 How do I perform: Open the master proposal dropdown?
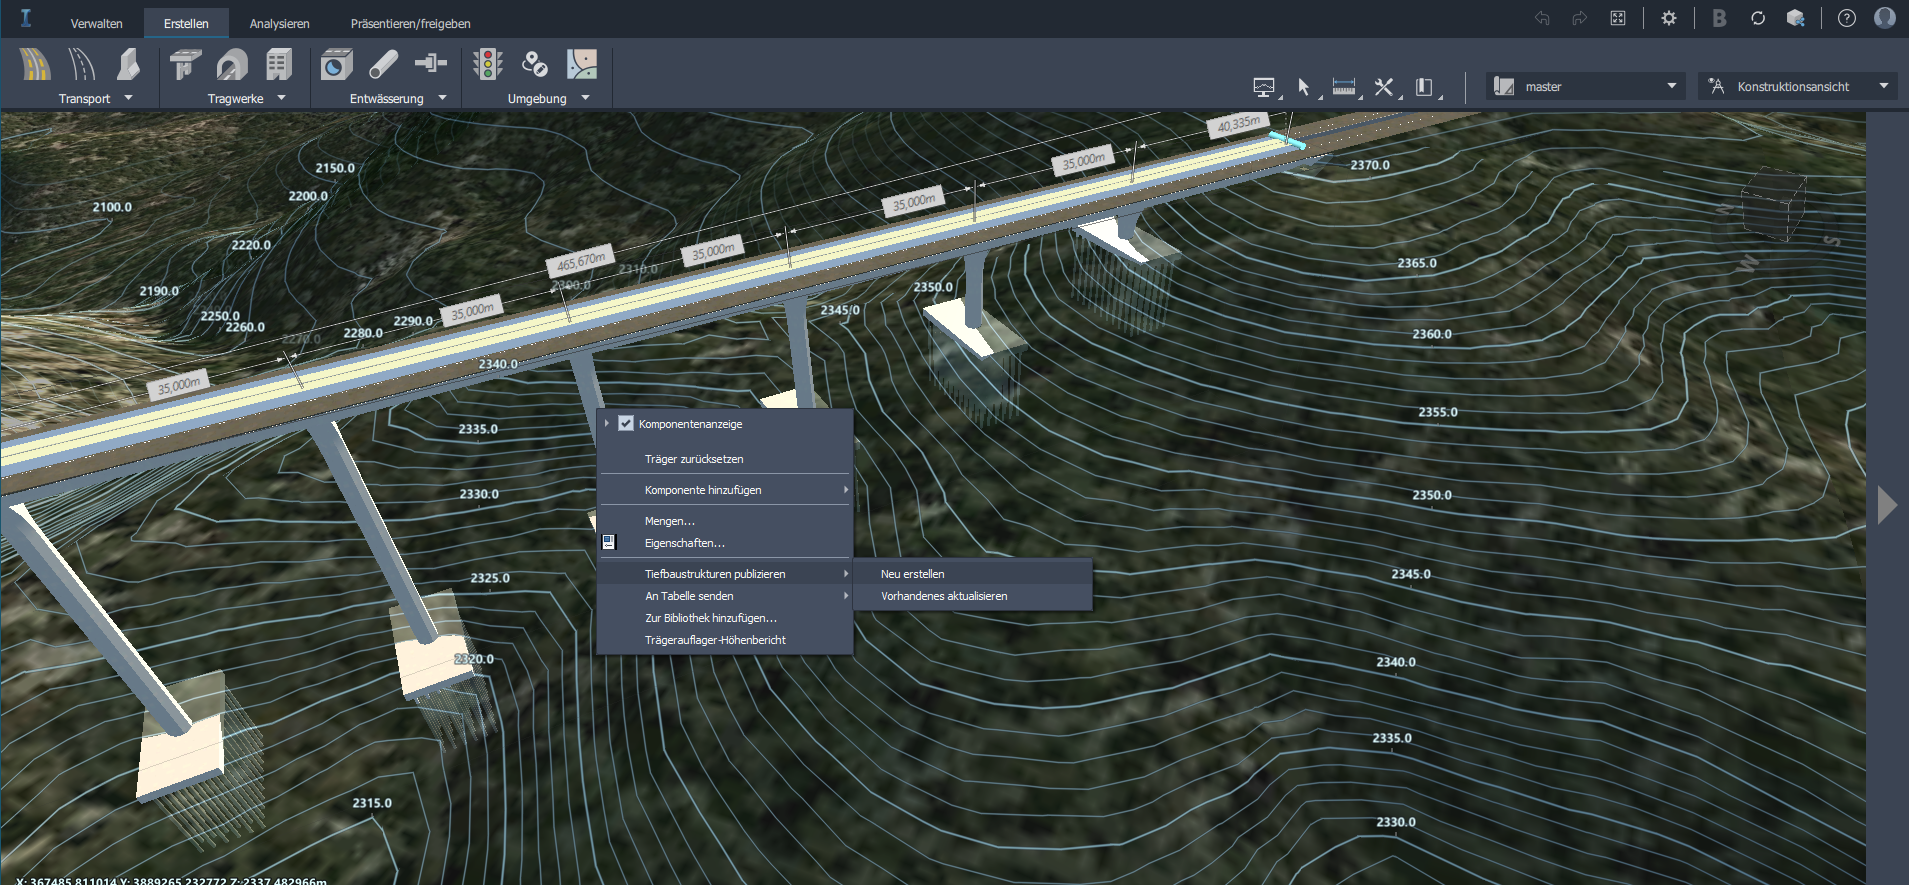coord(1585,86)
